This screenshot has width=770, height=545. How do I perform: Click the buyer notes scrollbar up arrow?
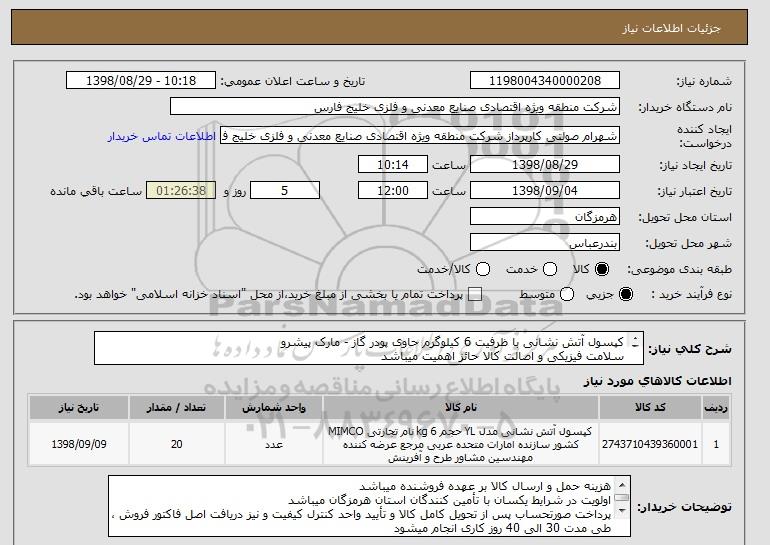622,485
